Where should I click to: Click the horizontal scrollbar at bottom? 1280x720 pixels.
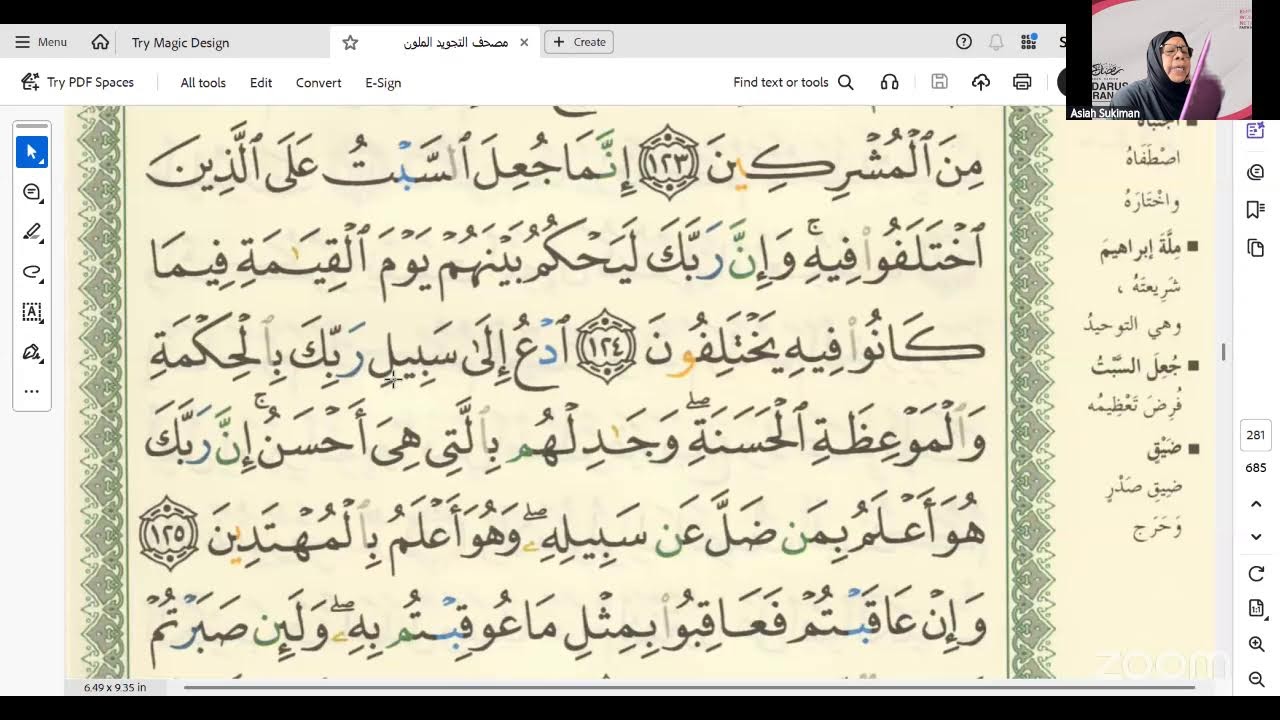coord(689,688)
